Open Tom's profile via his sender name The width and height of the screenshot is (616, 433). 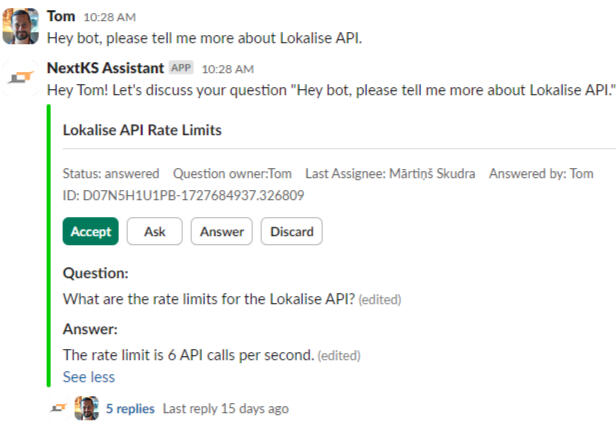[x=60, y=16]
